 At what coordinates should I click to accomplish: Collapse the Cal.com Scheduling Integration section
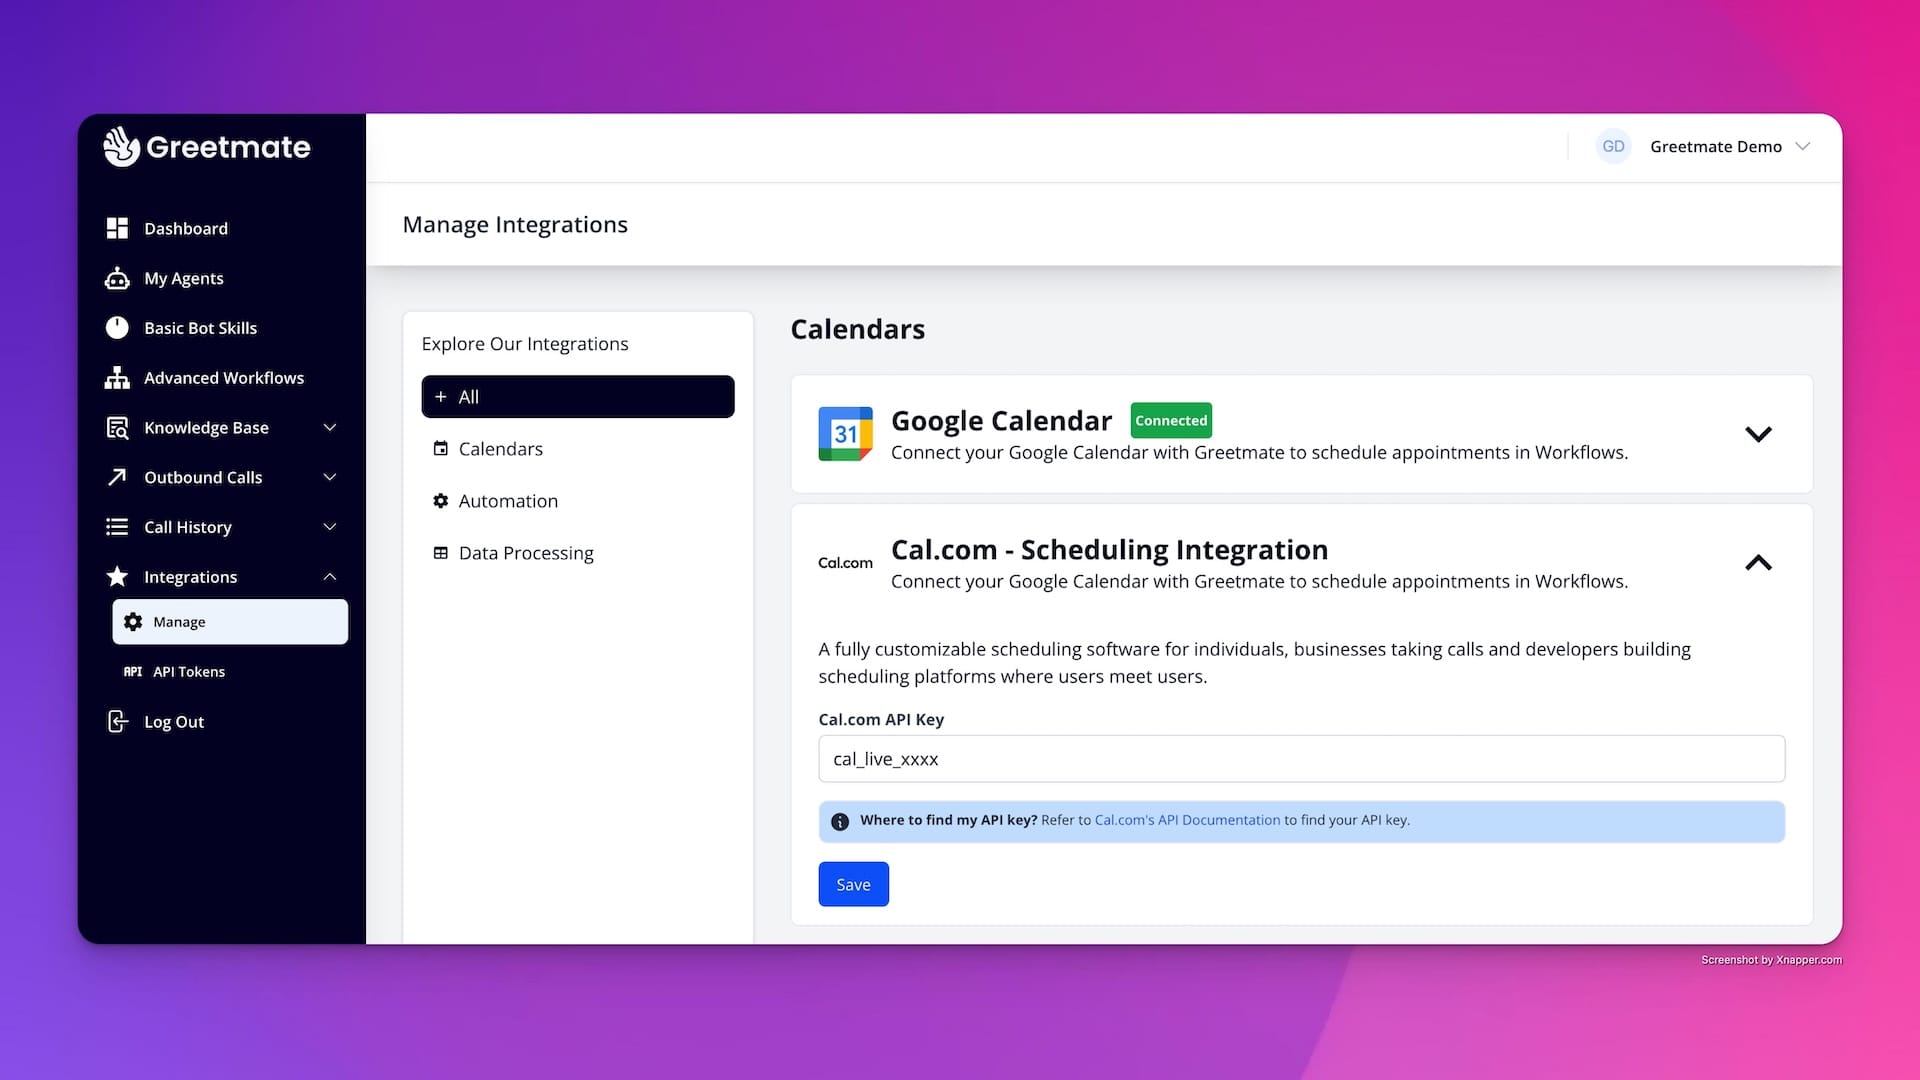coord(1758,563)
